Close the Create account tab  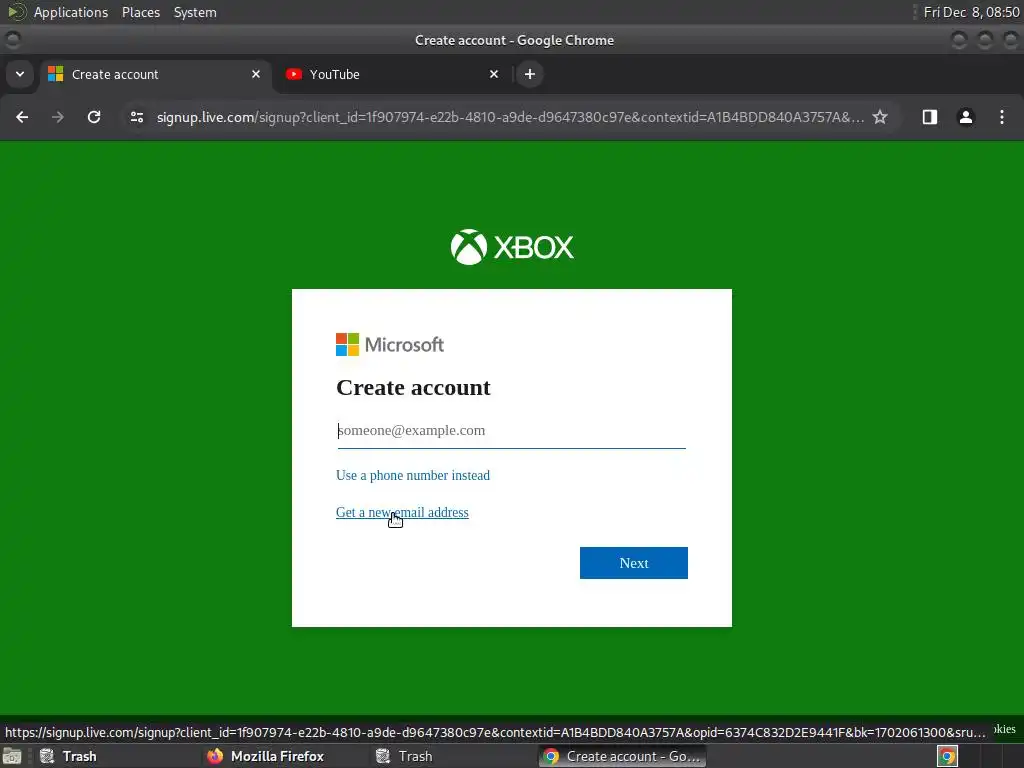256,74
